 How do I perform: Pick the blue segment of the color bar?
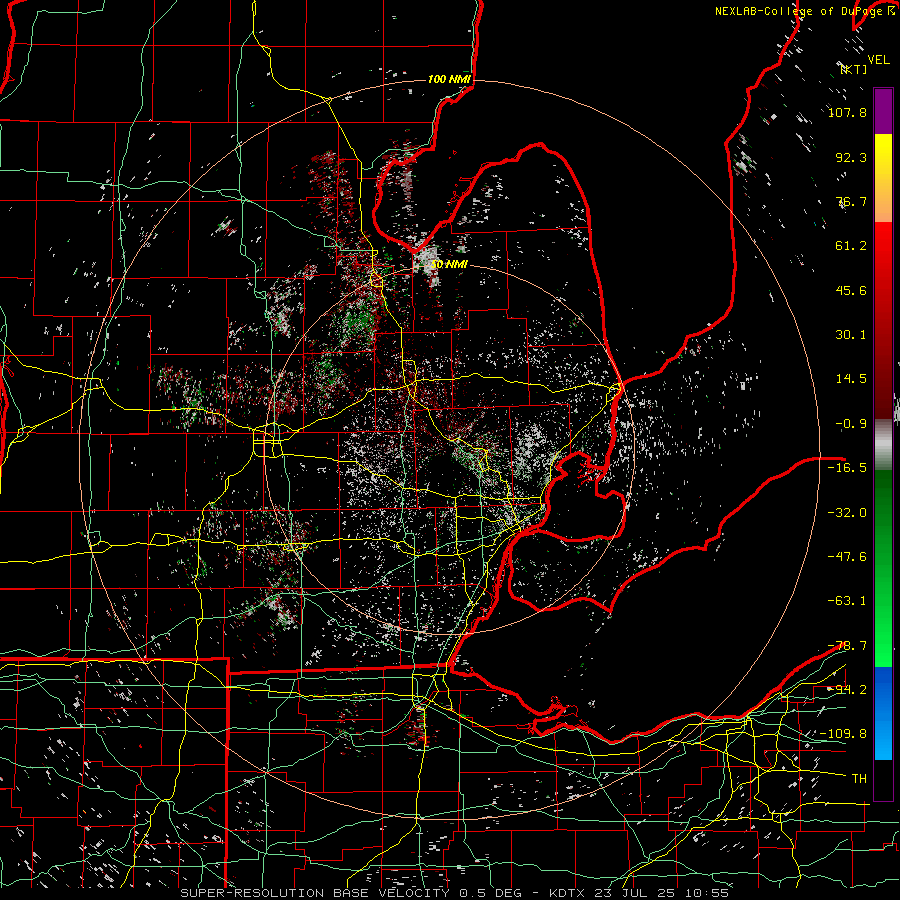pyautogui.click(x=883, y=712)
